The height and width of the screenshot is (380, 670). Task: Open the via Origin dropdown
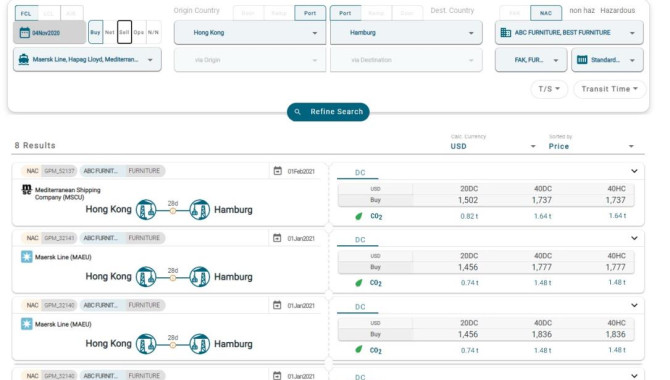pyautogui.click(x=250, y=60)
